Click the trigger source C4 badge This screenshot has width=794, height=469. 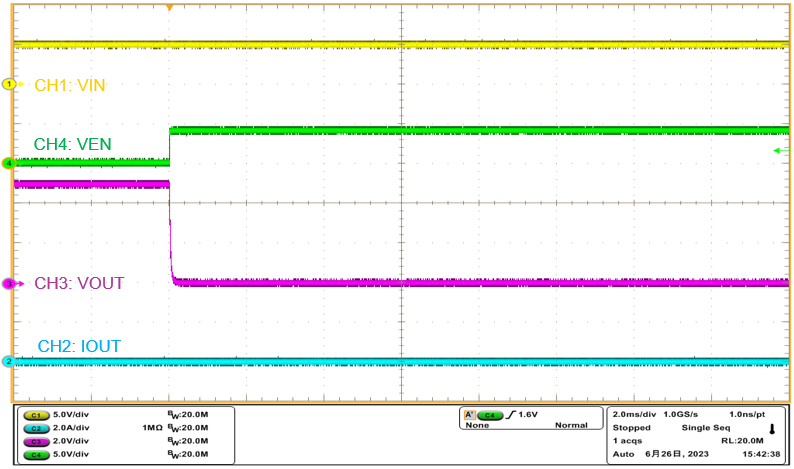tap(489, 414)
